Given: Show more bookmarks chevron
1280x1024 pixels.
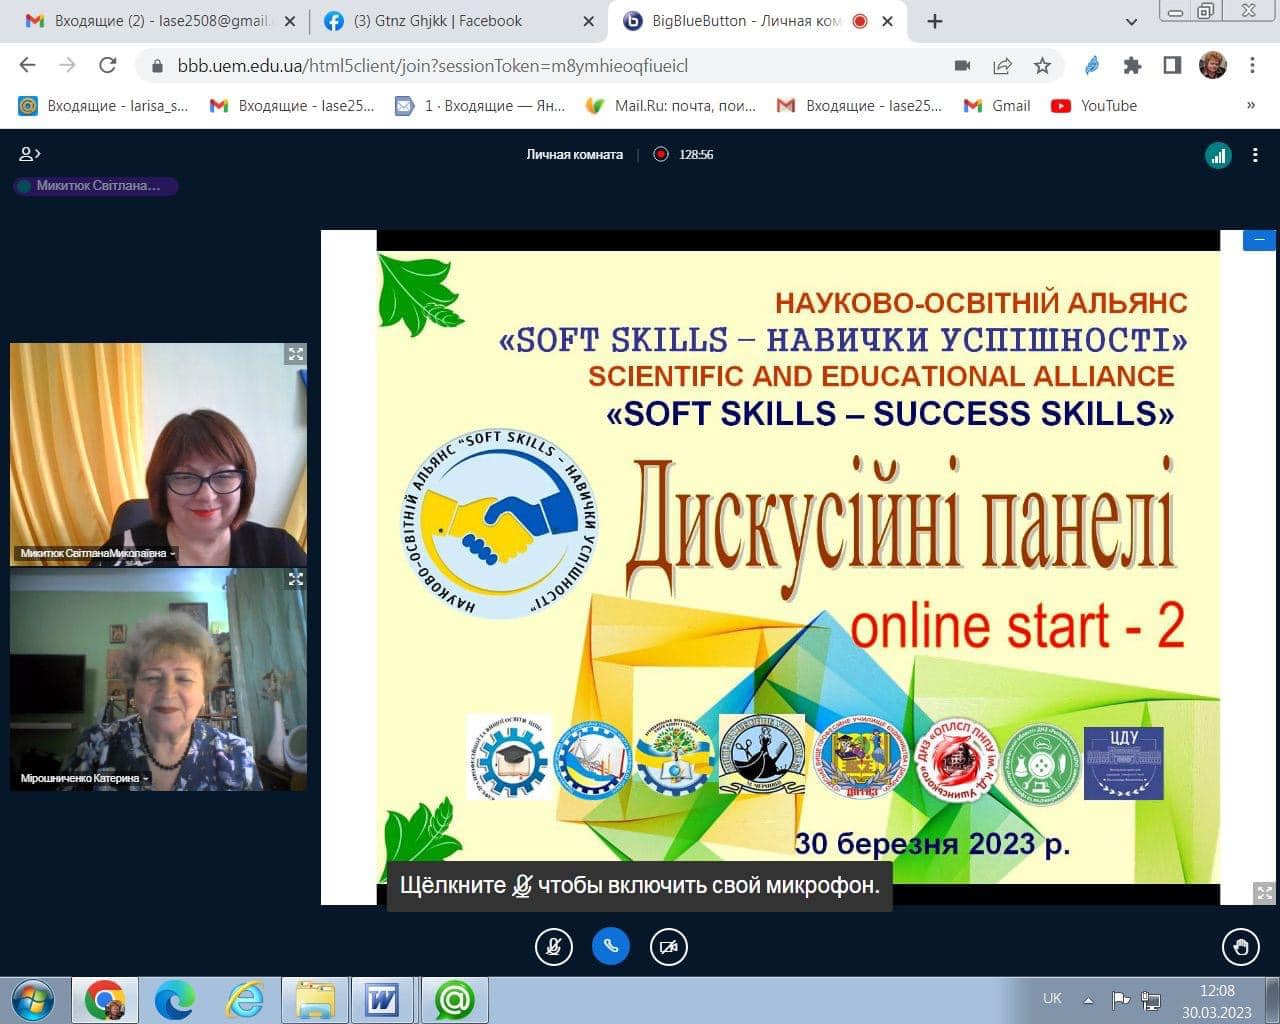Looking at the screenshot, I should click(x=1250, y=105).
